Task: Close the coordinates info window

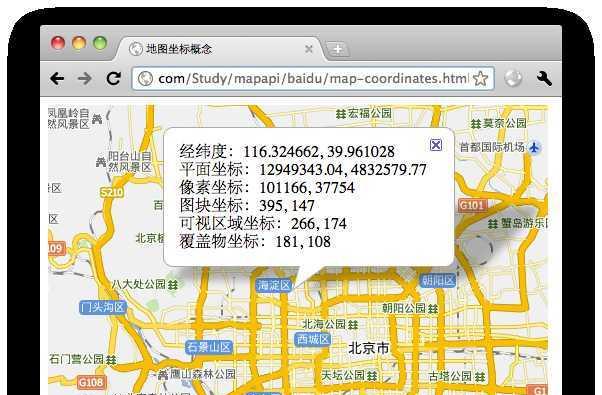Action: (436, 145)
